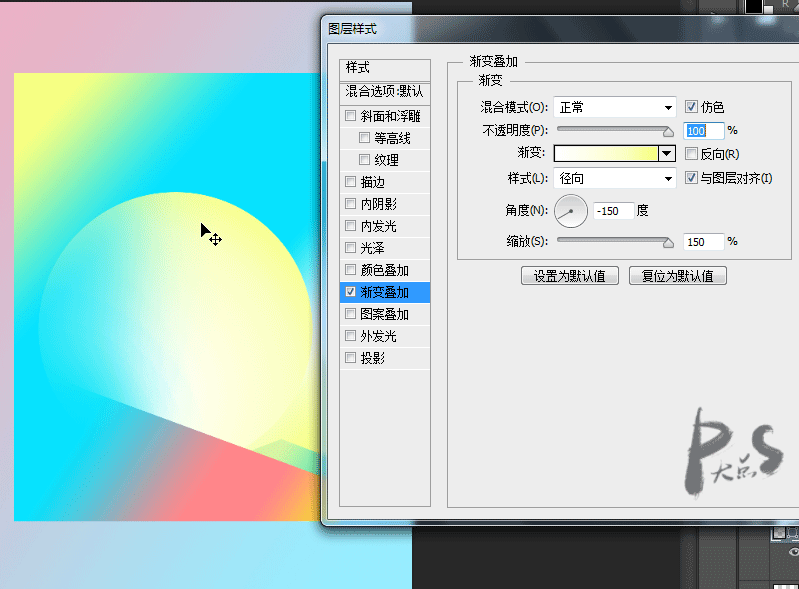The image size is (799, 589).
Task: Check the 外发光 style option
Action: pos(350,336)
